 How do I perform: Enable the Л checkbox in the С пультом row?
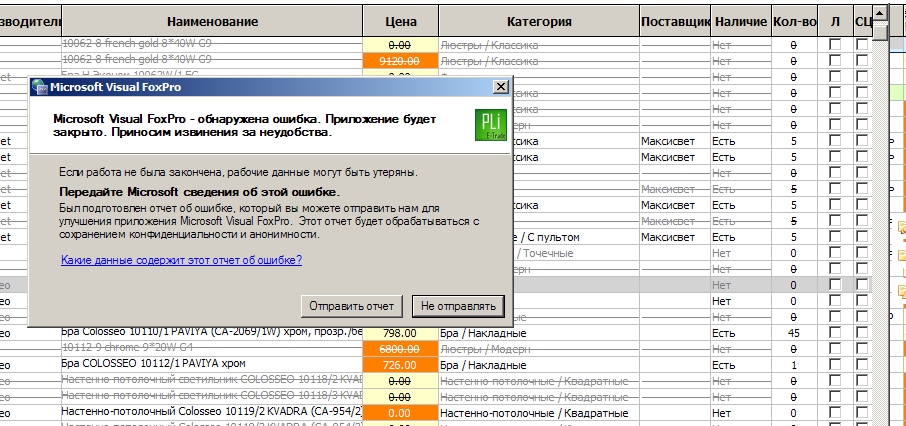[835, 237]
